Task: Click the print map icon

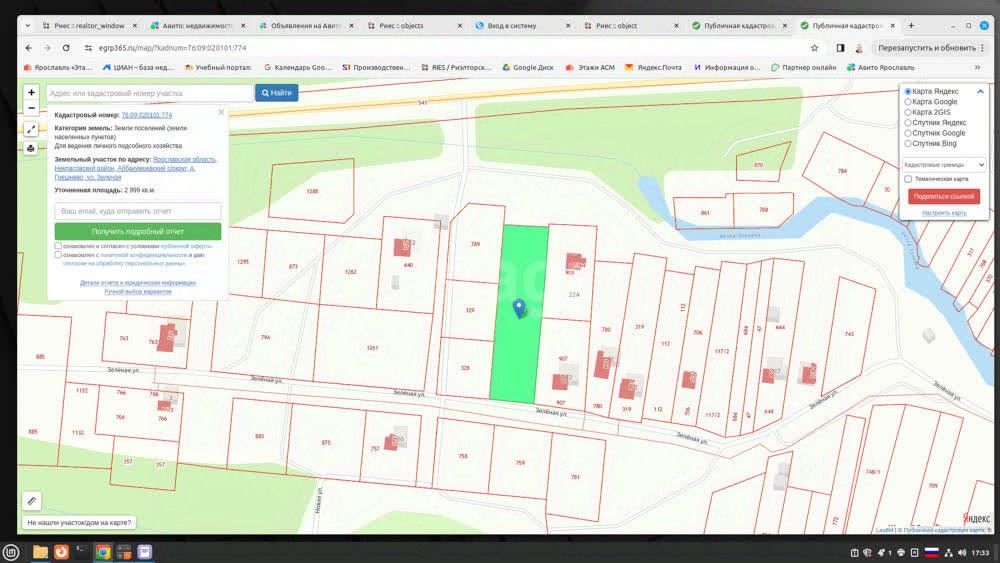Action: click(x=31, y=148)
